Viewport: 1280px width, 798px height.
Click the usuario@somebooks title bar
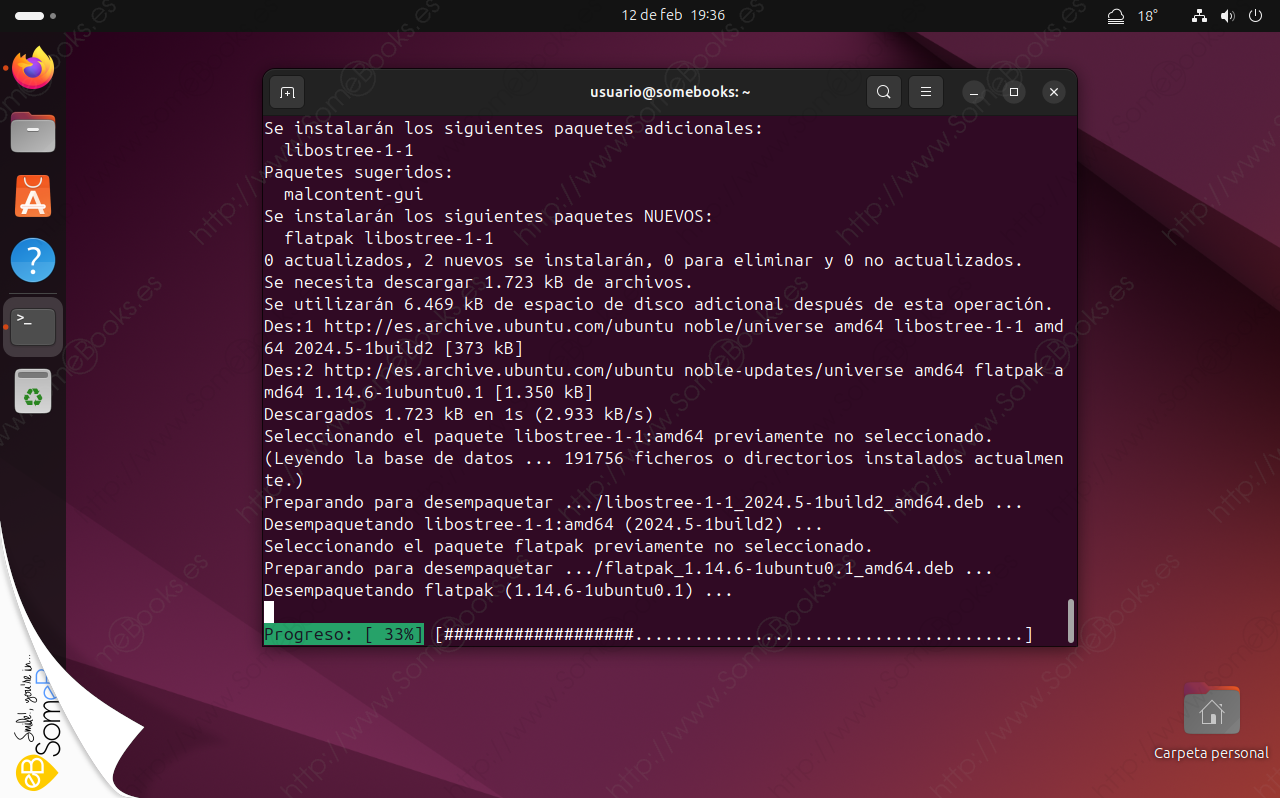(670, 92)
